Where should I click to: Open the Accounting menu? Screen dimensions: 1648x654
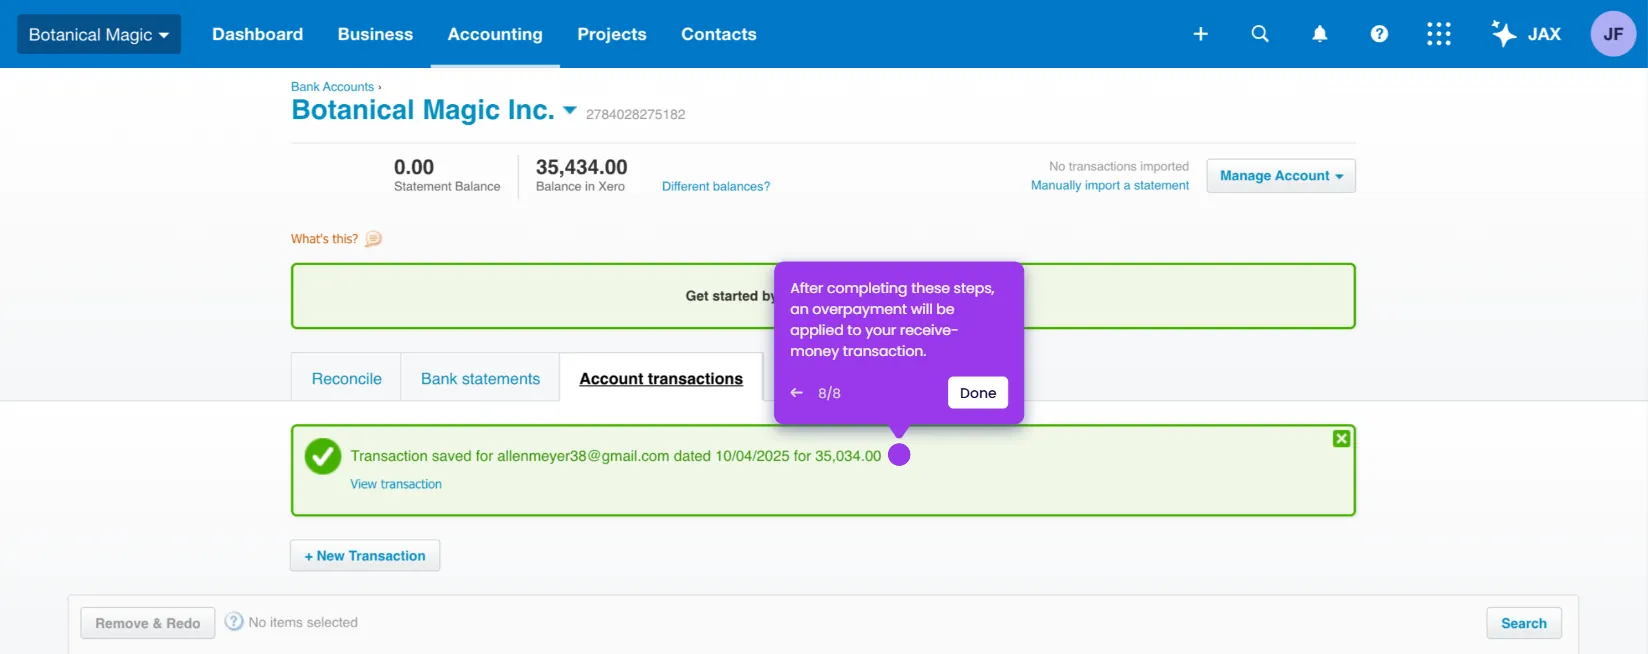[495, 34]
